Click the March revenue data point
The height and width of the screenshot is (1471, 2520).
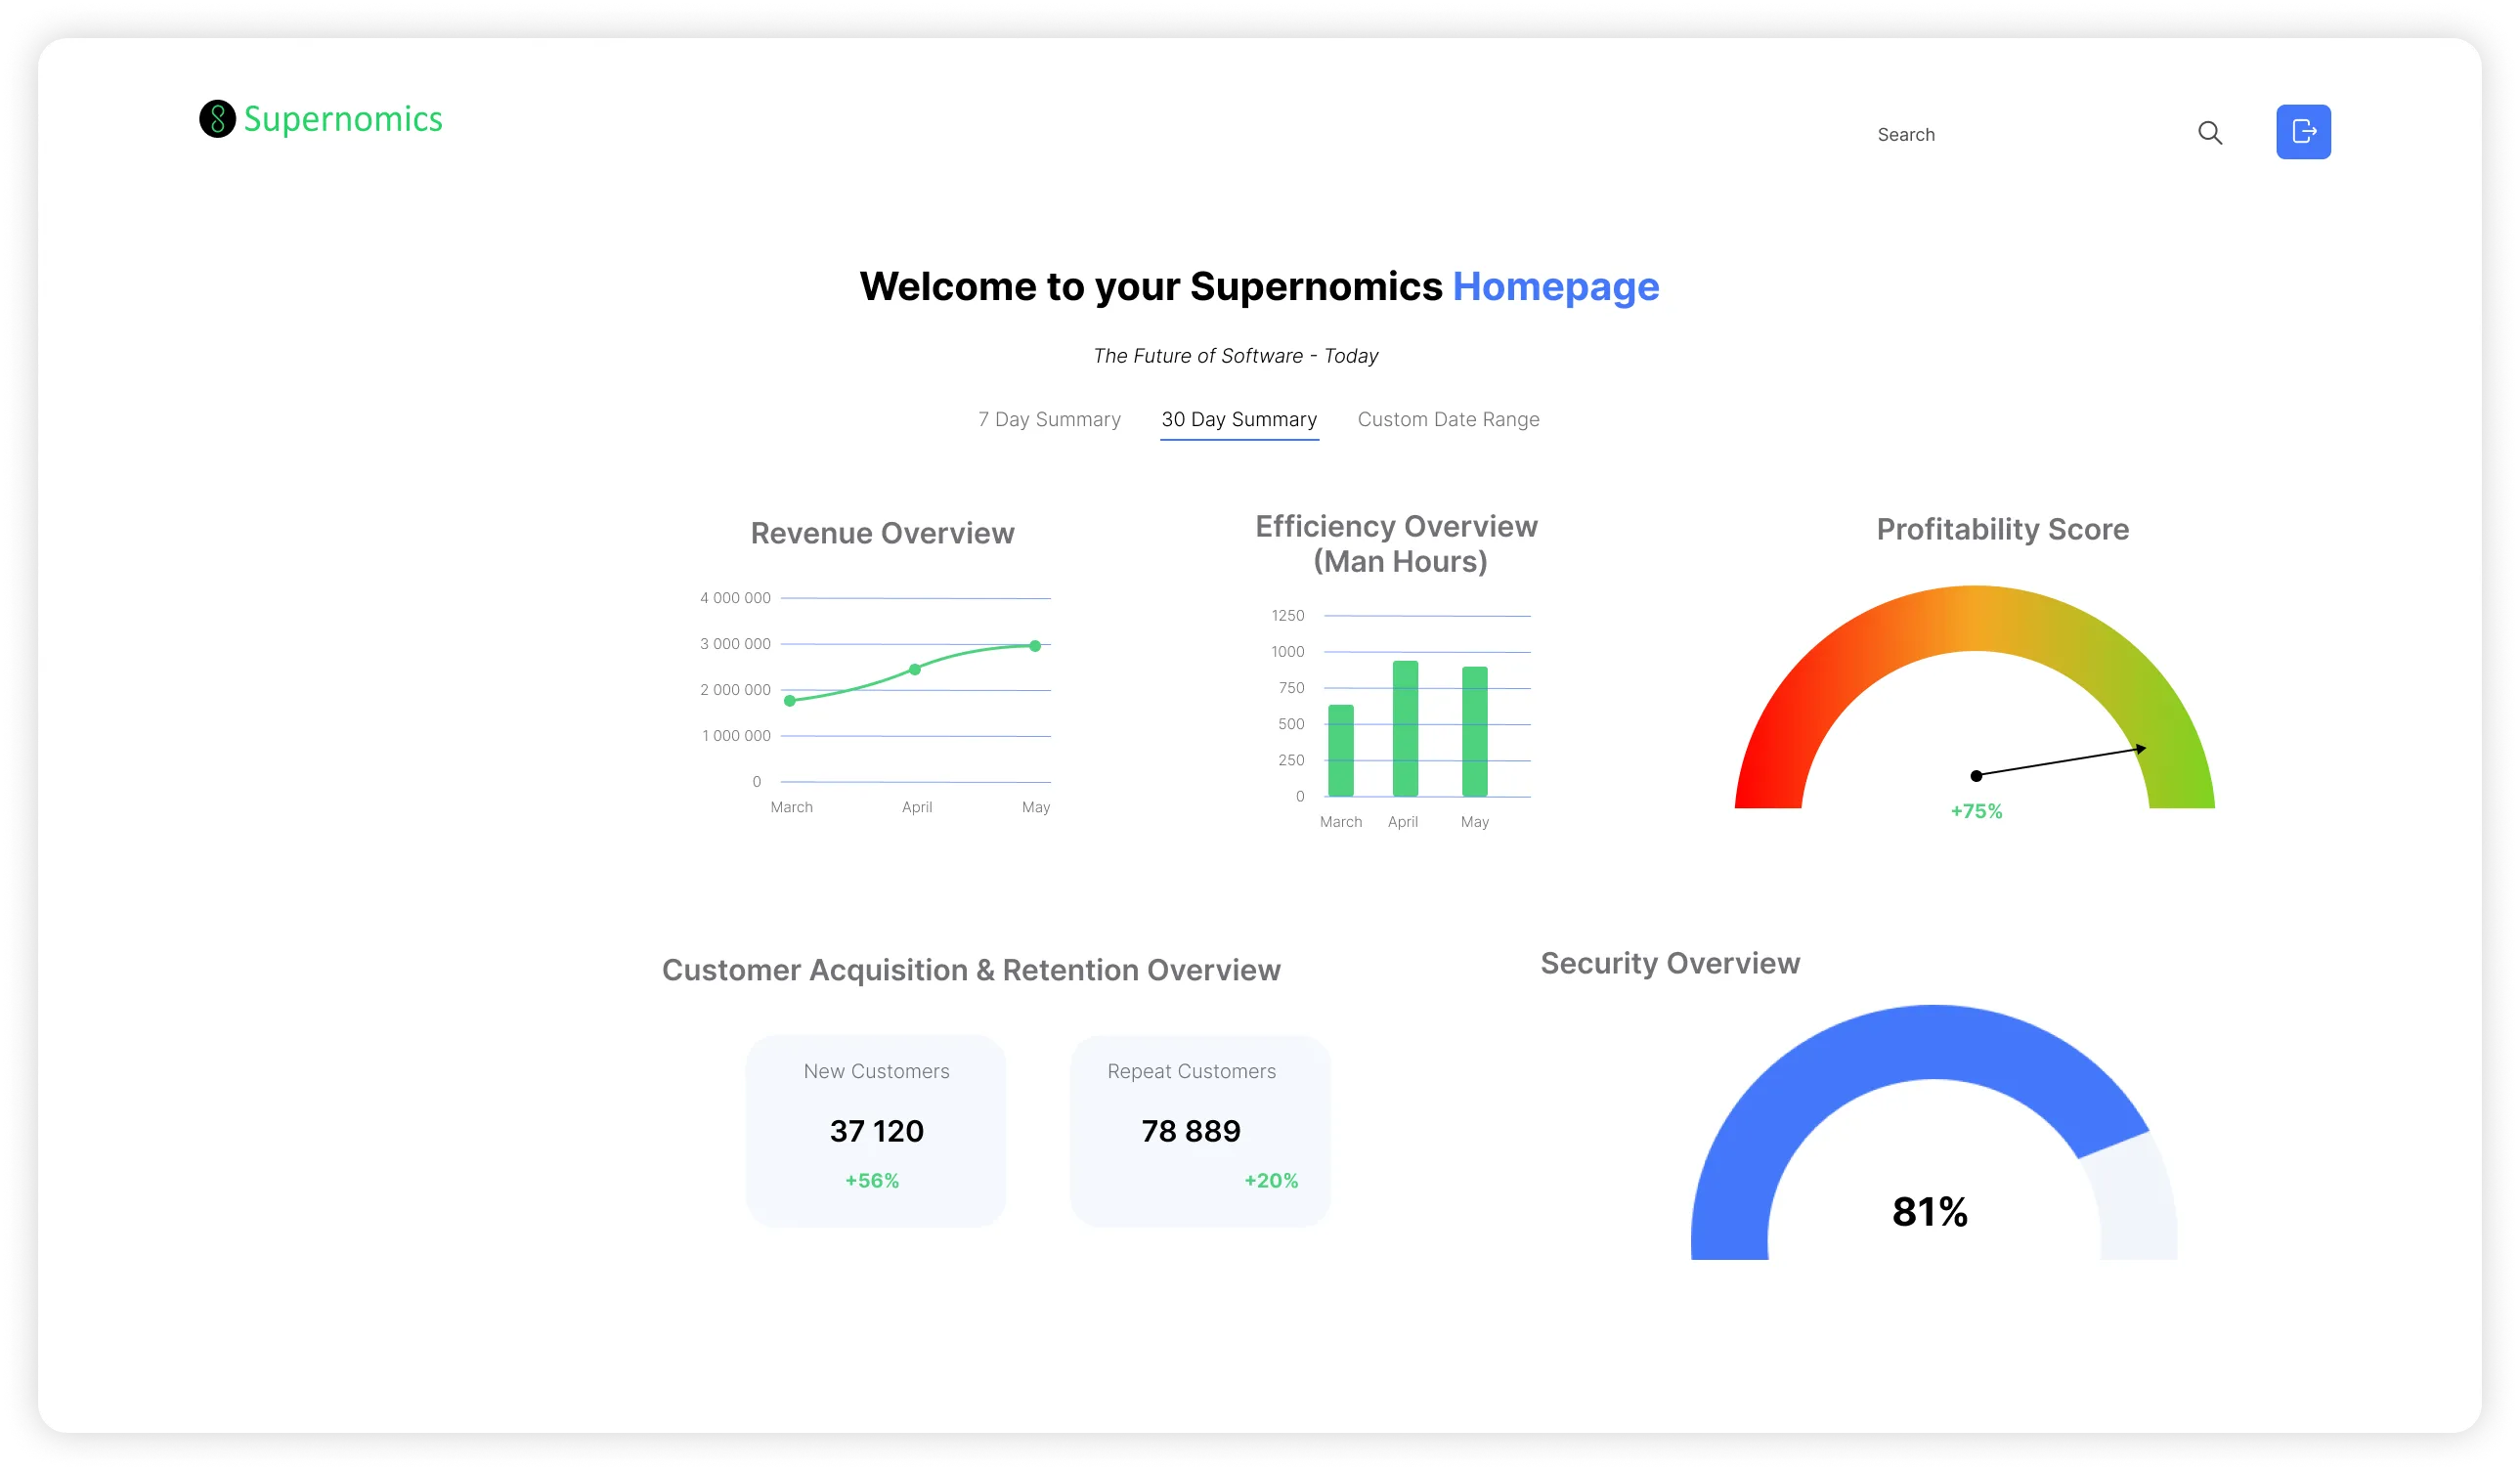(790, 701)
